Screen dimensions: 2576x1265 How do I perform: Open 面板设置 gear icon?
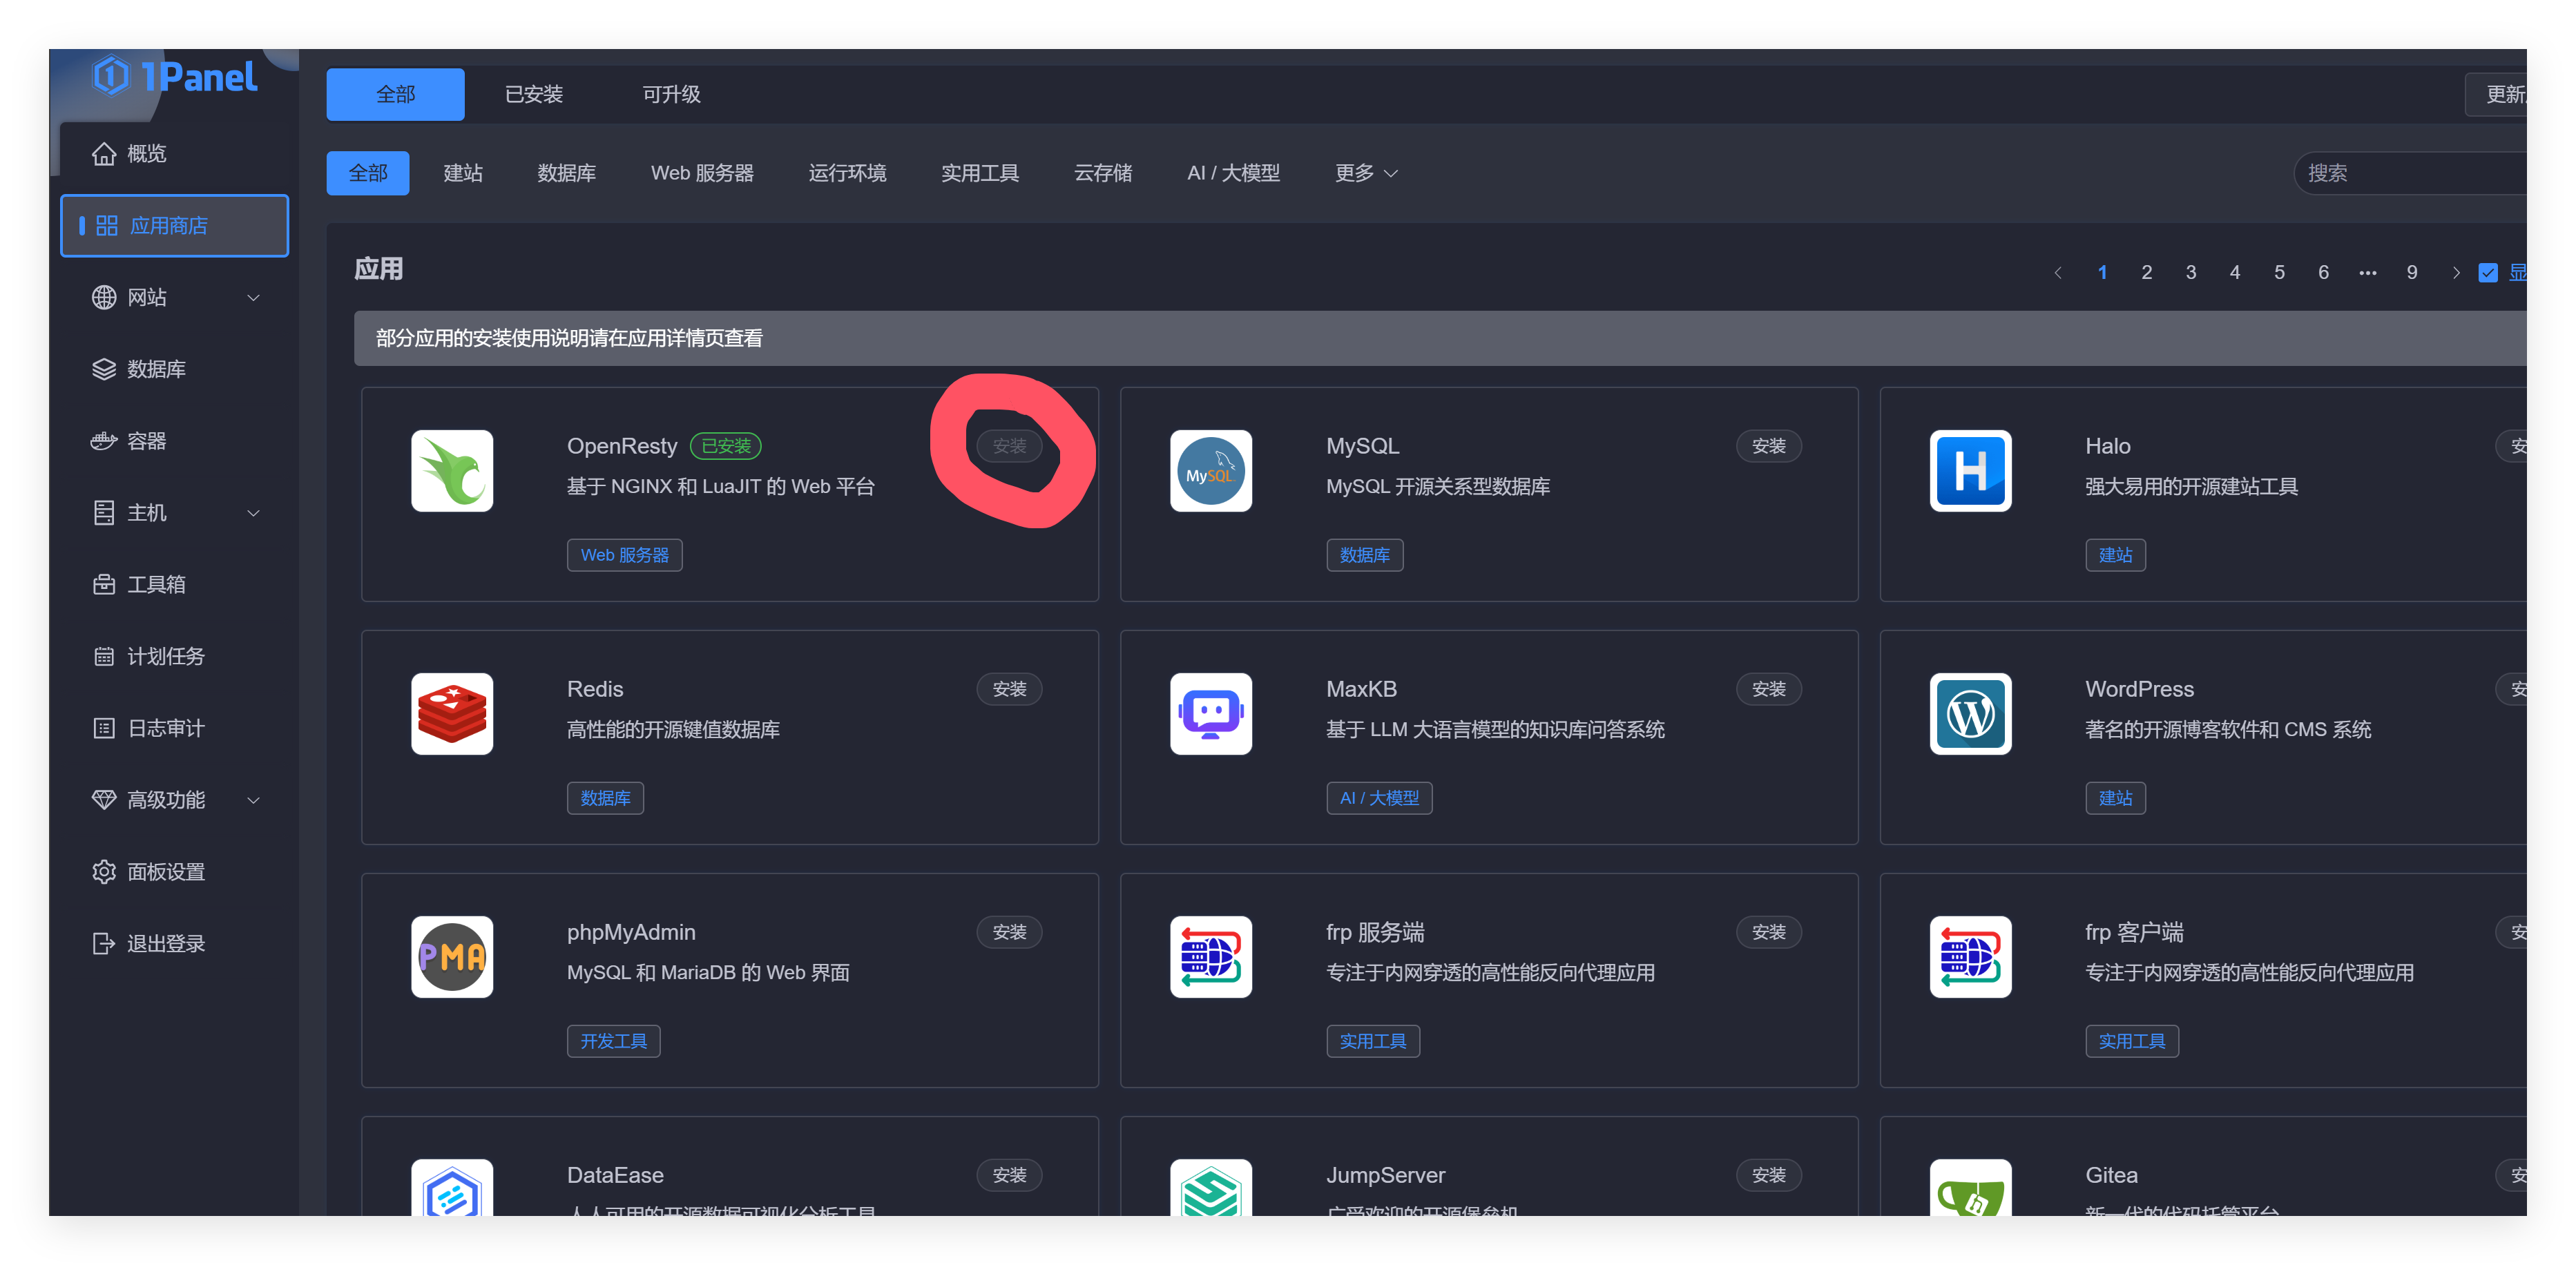point(104,872)
